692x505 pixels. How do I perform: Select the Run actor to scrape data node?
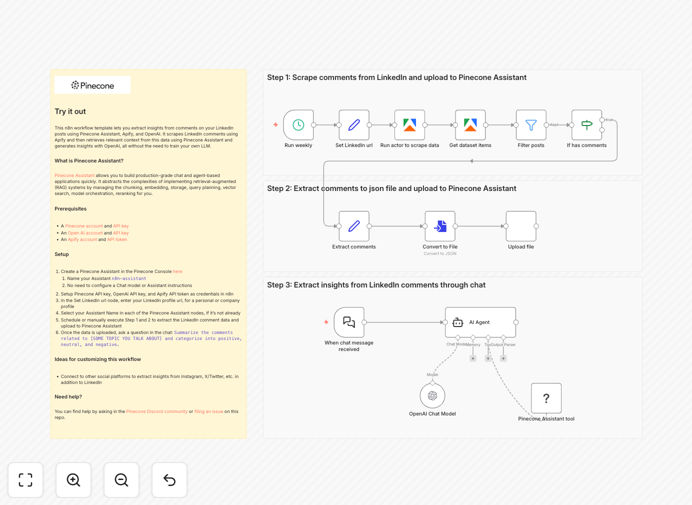(410, 125)
